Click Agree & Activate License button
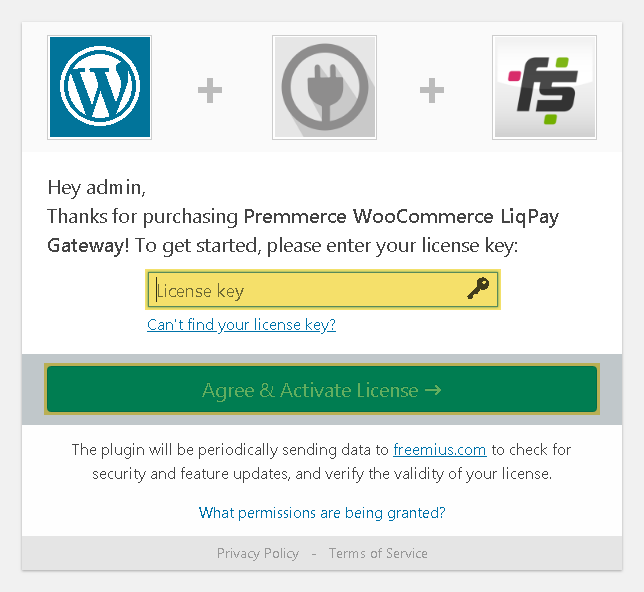644x592 pixels. click(322, 389)
